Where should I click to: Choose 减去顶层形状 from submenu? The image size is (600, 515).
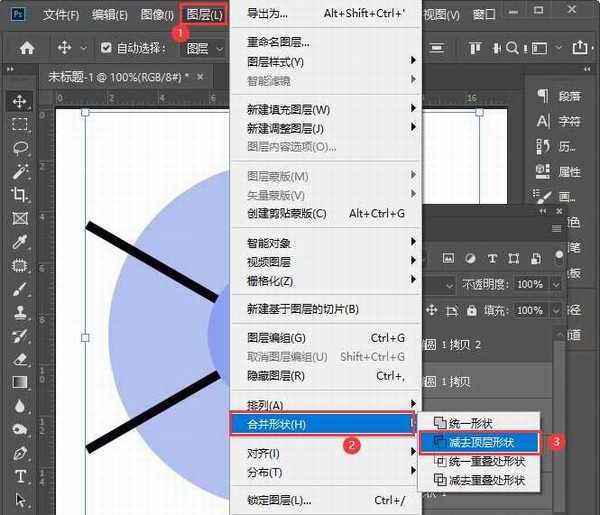point(479,441)
